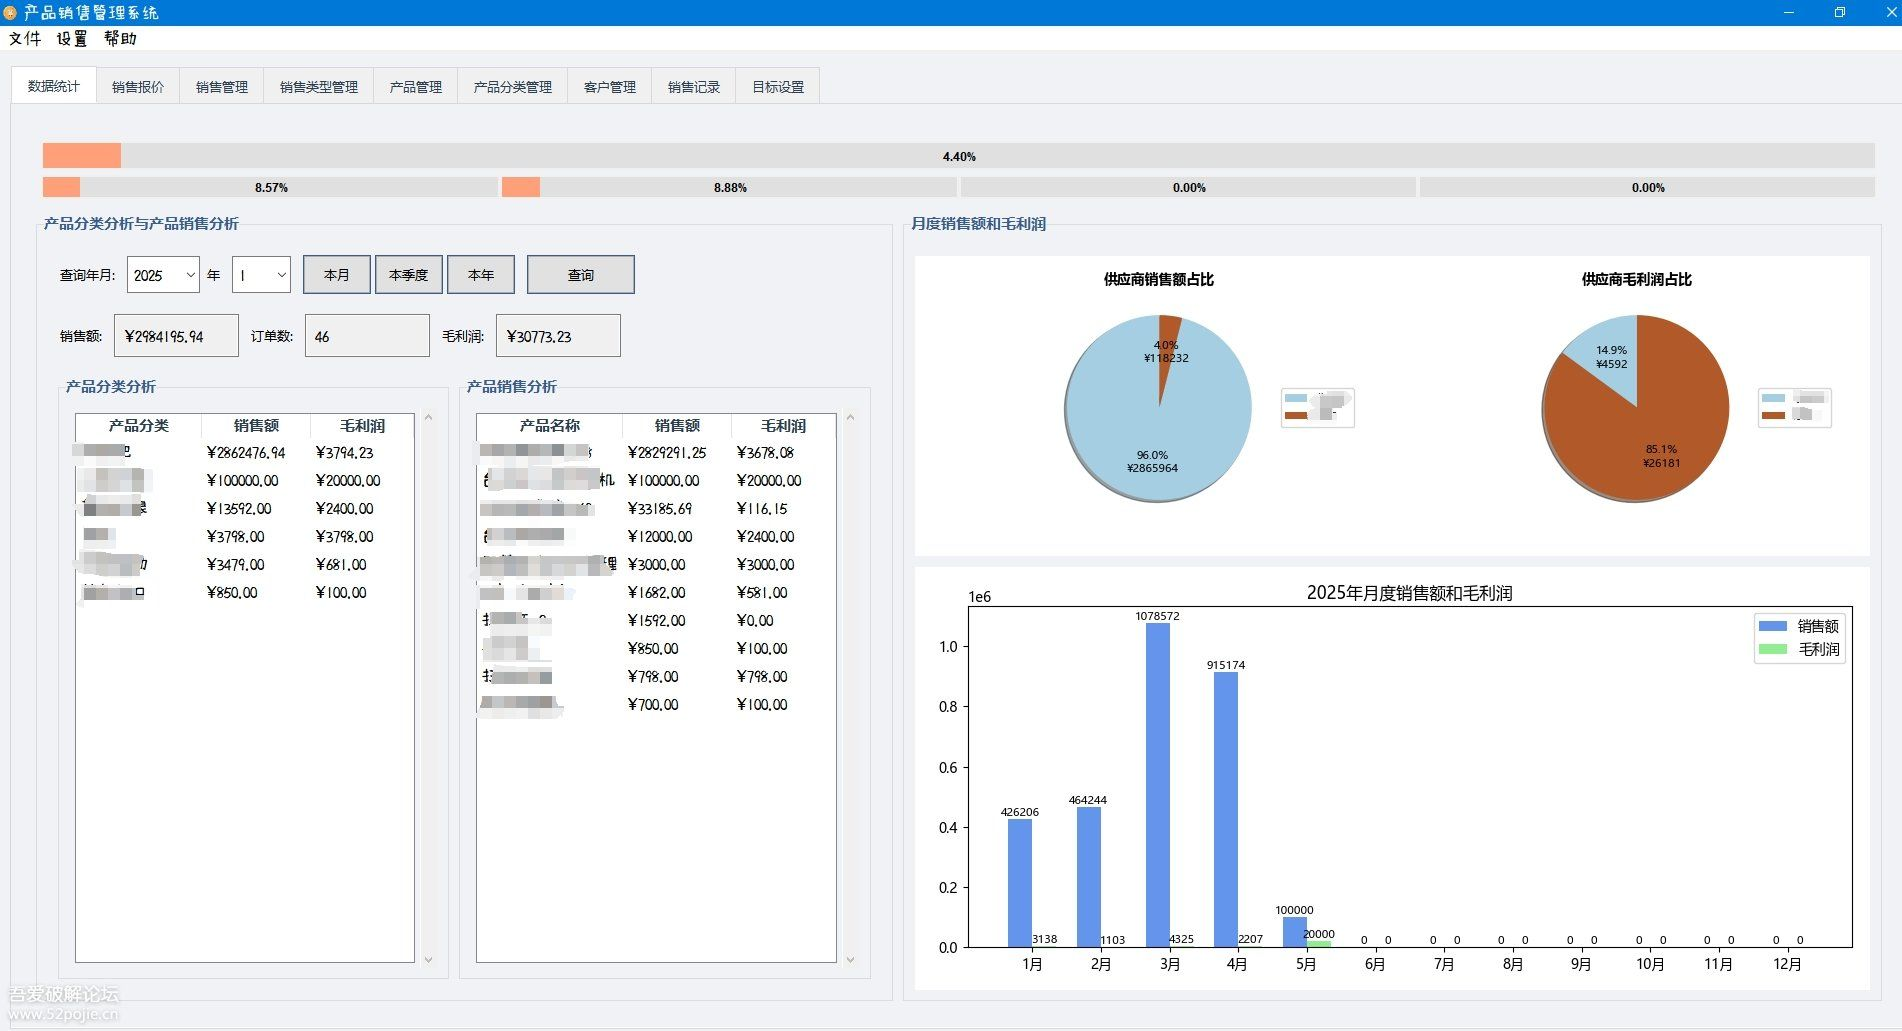Sort product table by 毛利润 header

pyautogui.click(x=783, y=426)
